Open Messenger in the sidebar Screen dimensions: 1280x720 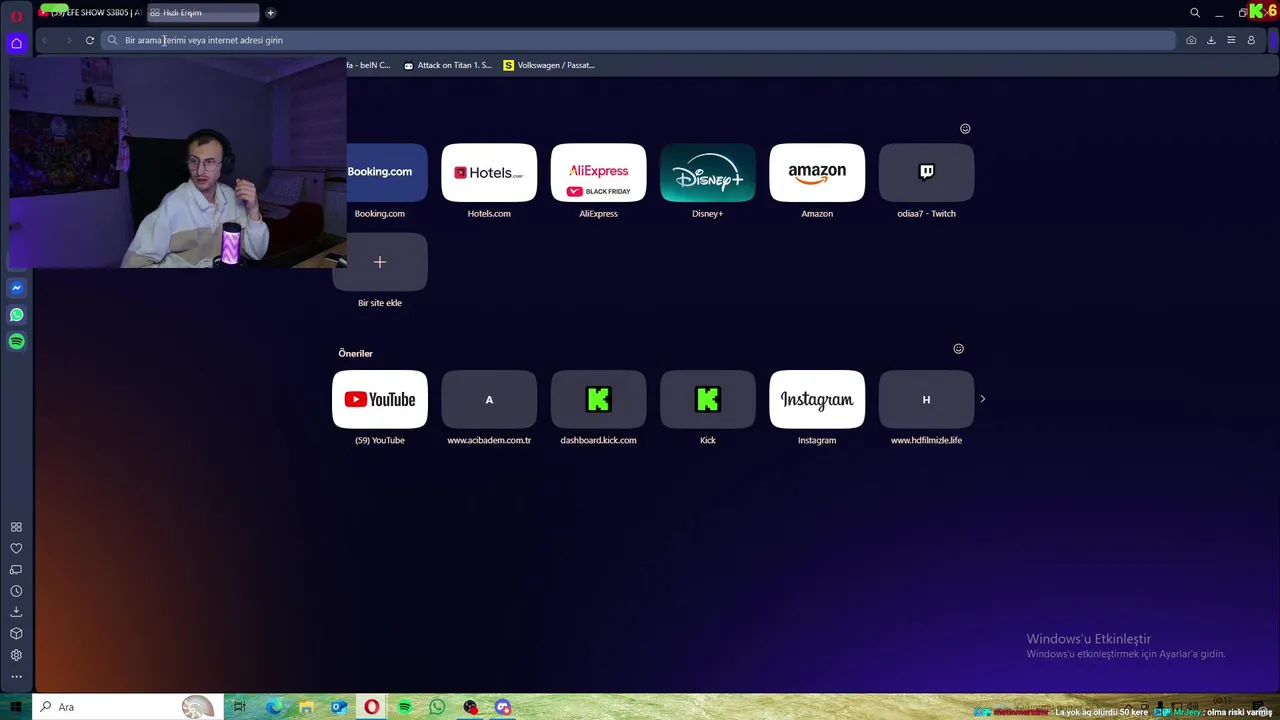16,288
